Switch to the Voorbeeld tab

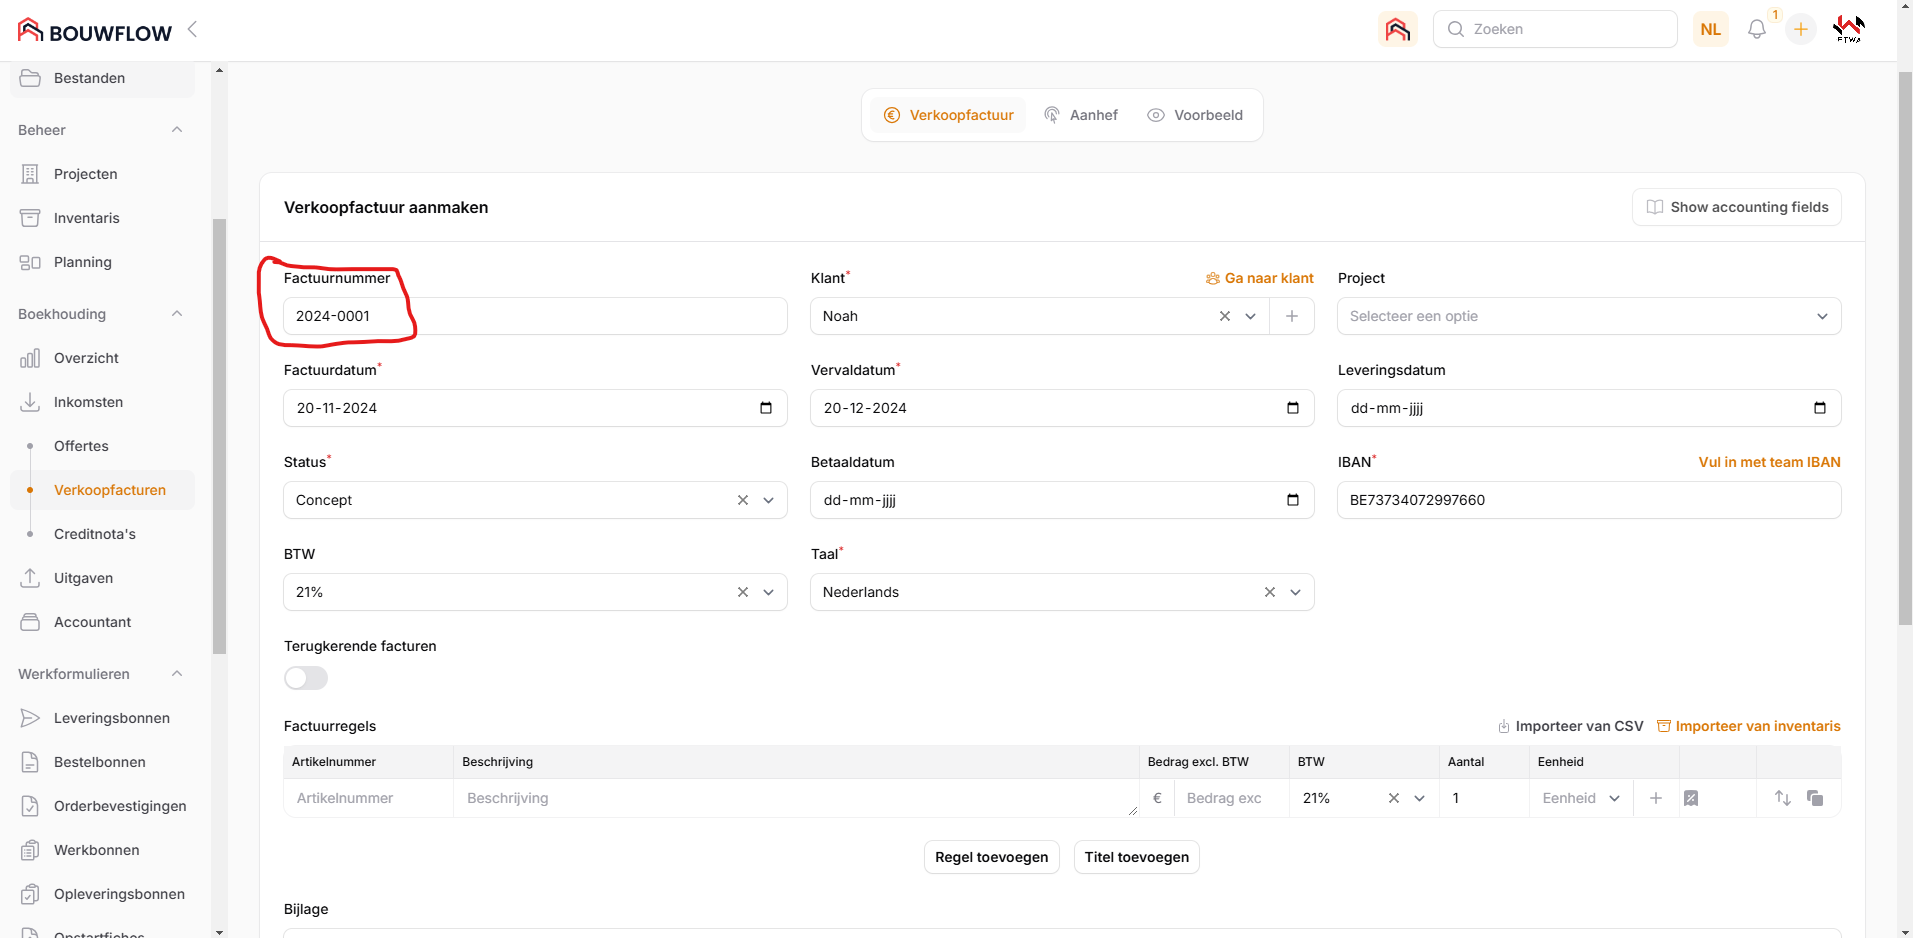tap(1195, 115)
